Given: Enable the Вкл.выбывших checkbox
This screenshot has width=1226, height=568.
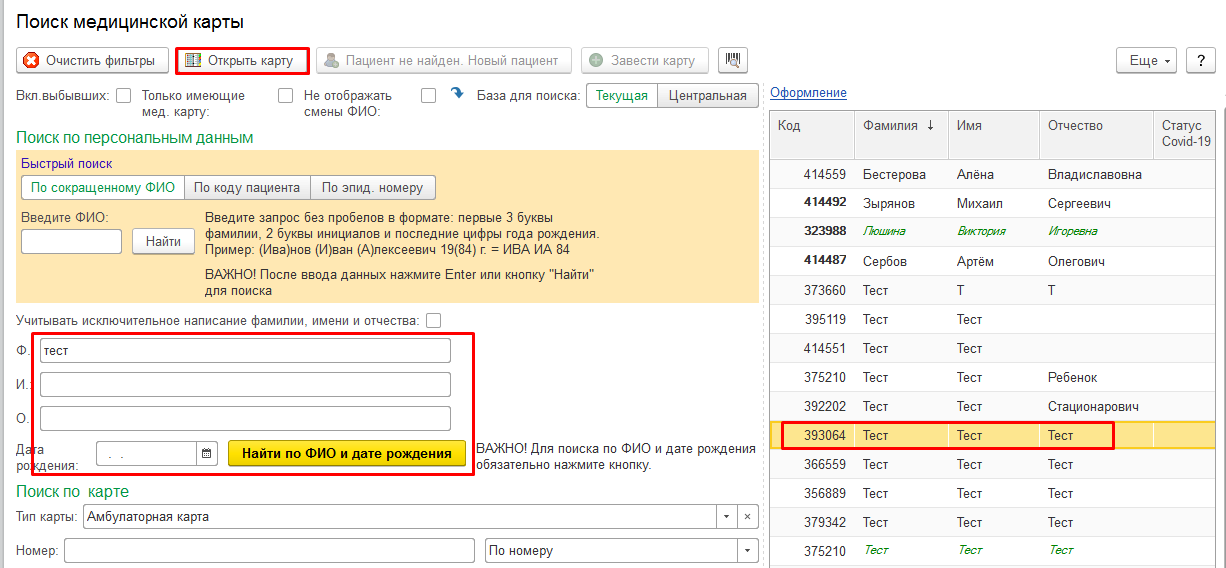Looking at the screenshot, I should coord(124,96).
